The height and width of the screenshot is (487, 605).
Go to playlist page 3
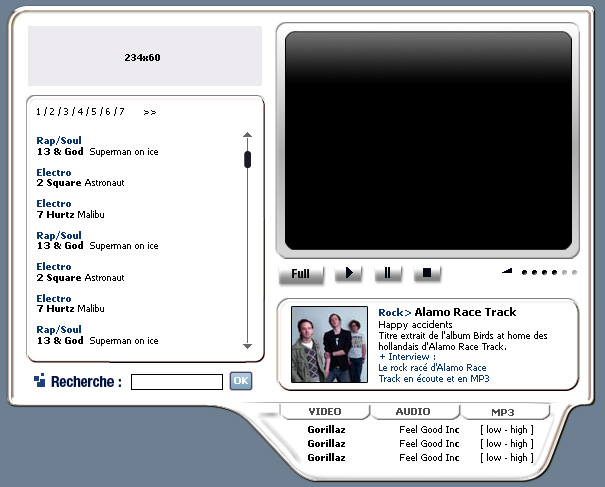pos(66,112)
